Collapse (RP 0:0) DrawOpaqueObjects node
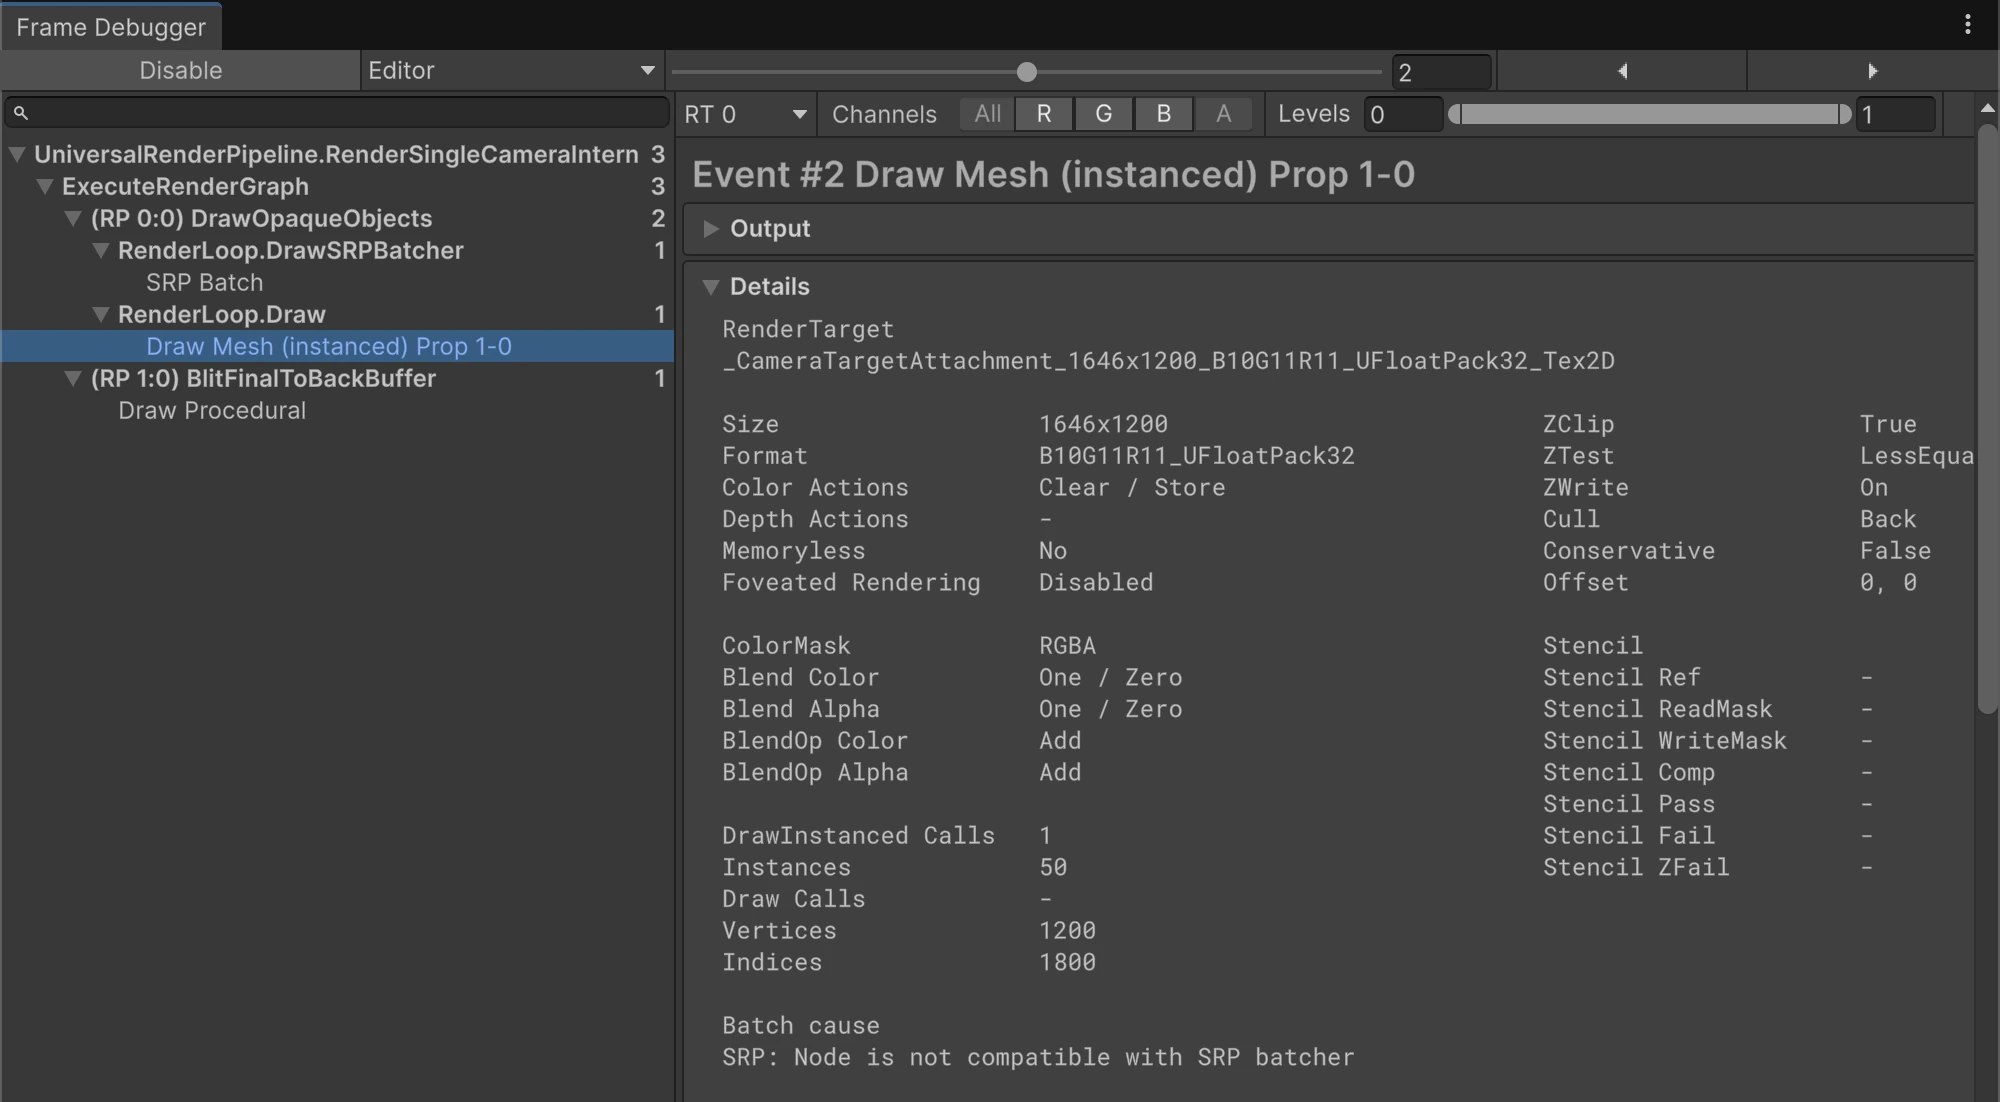 pyautogui.click(x=73, y=219)
